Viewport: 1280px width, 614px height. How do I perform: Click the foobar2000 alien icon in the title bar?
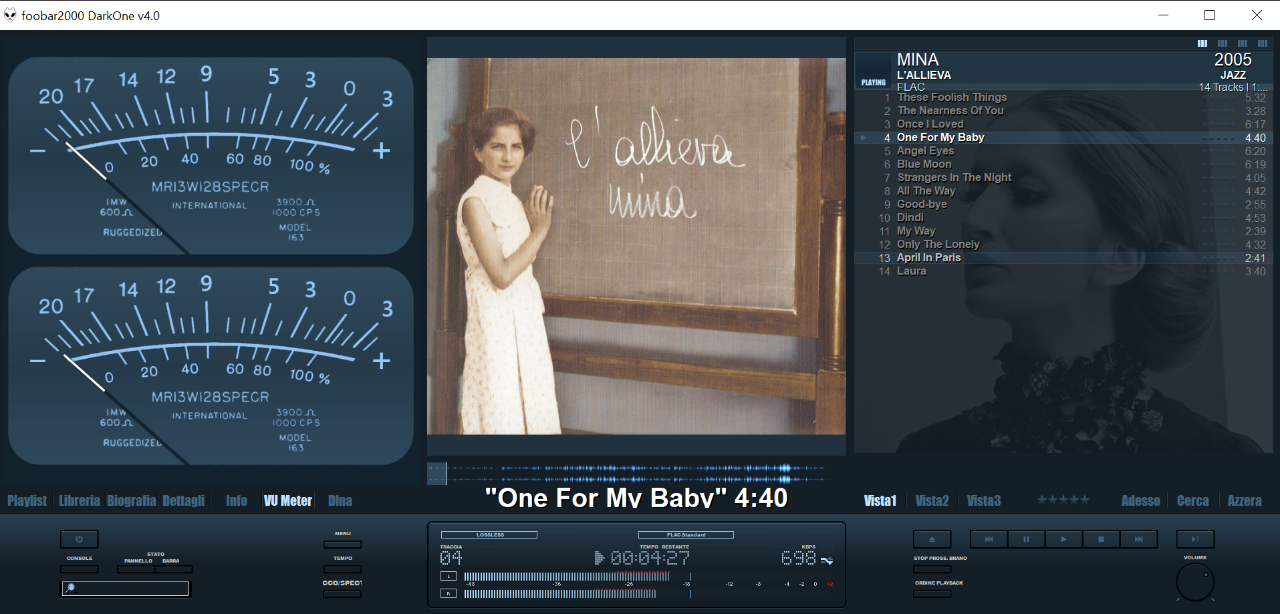pos(9,15)
